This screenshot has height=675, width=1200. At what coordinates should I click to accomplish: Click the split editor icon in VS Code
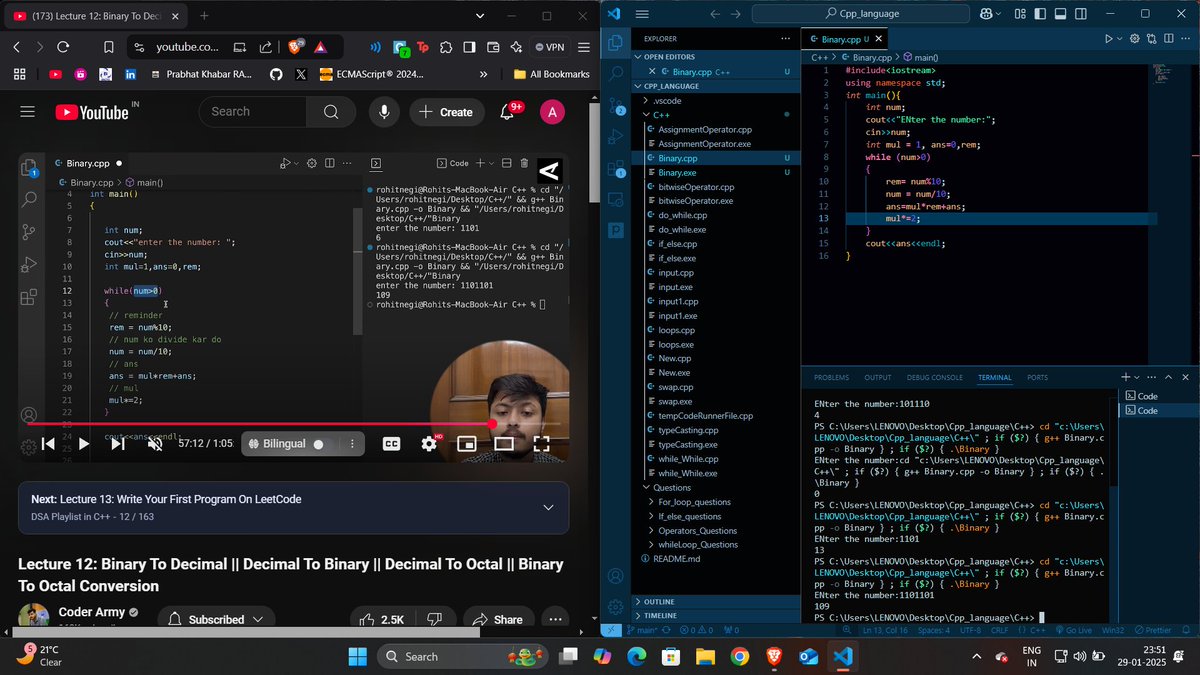tap(1168, 38)
